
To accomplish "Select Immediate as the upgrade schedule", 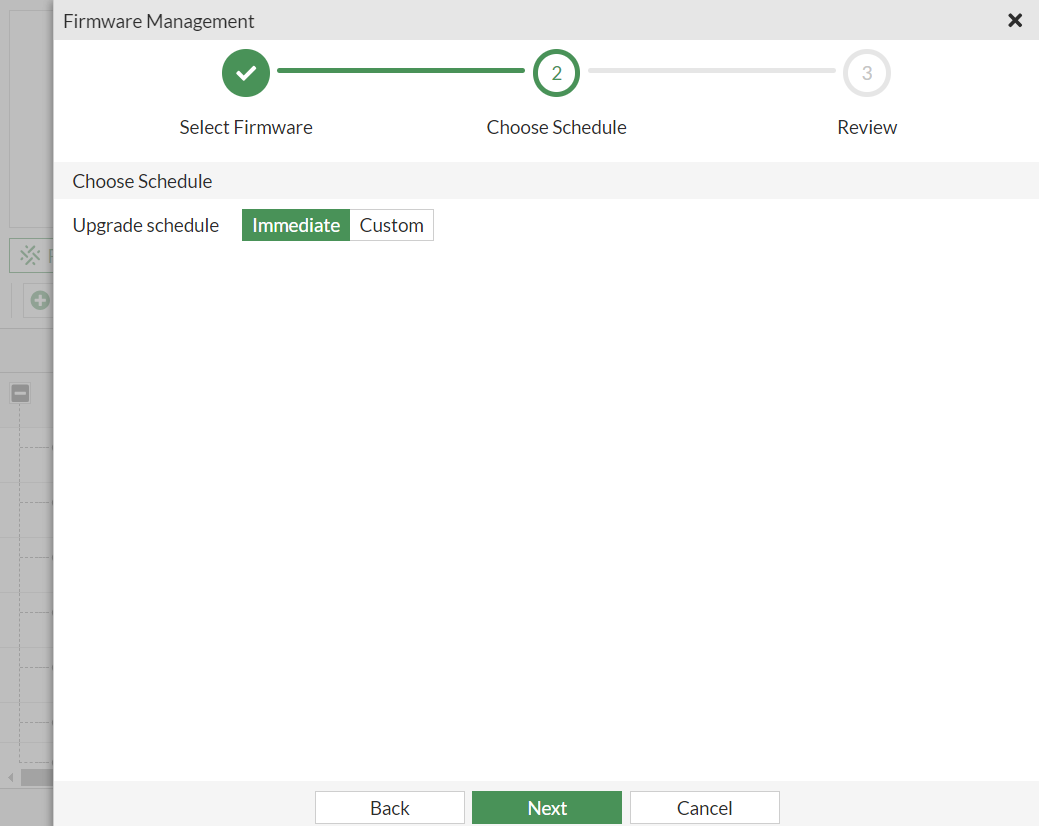I will point(295,225).
